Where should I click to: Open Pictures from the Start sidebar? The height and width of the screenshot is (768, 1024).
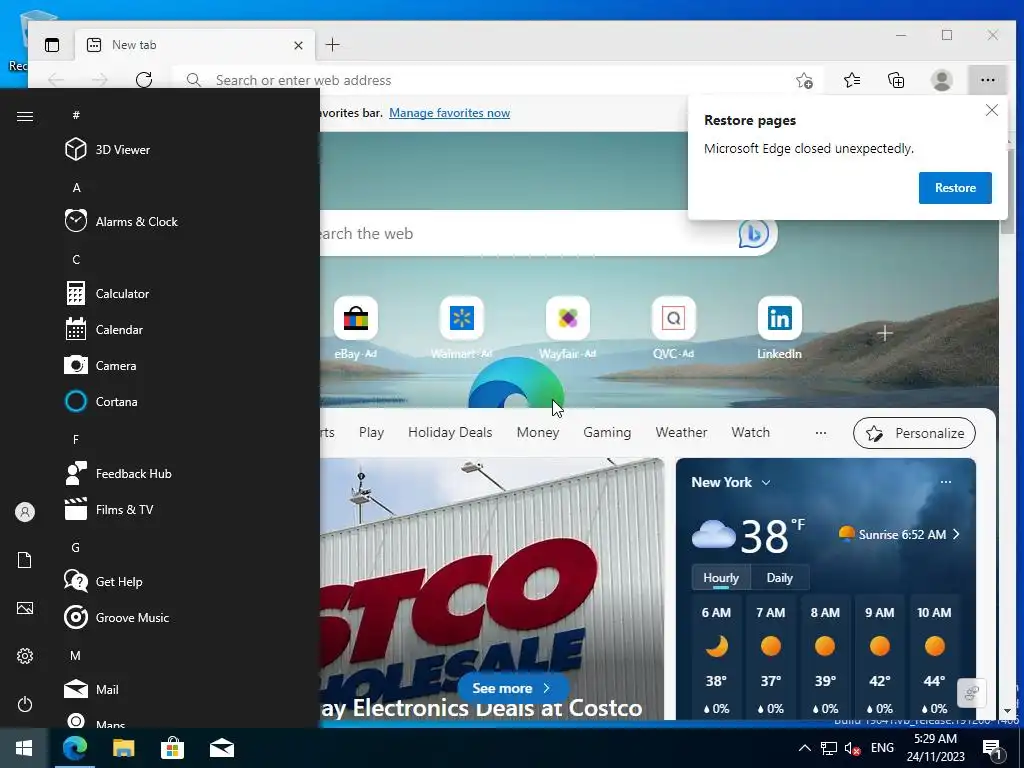point(25,608)
